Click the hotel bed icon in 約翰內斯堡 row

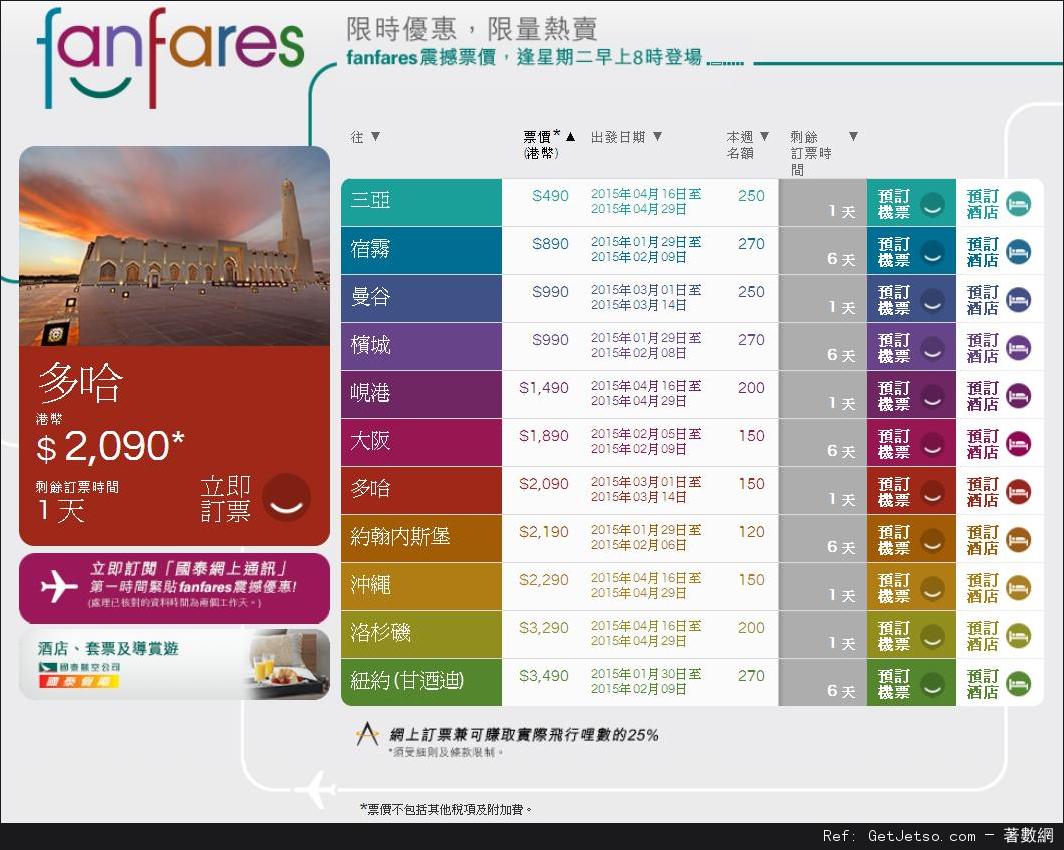tap(1018, 541)
